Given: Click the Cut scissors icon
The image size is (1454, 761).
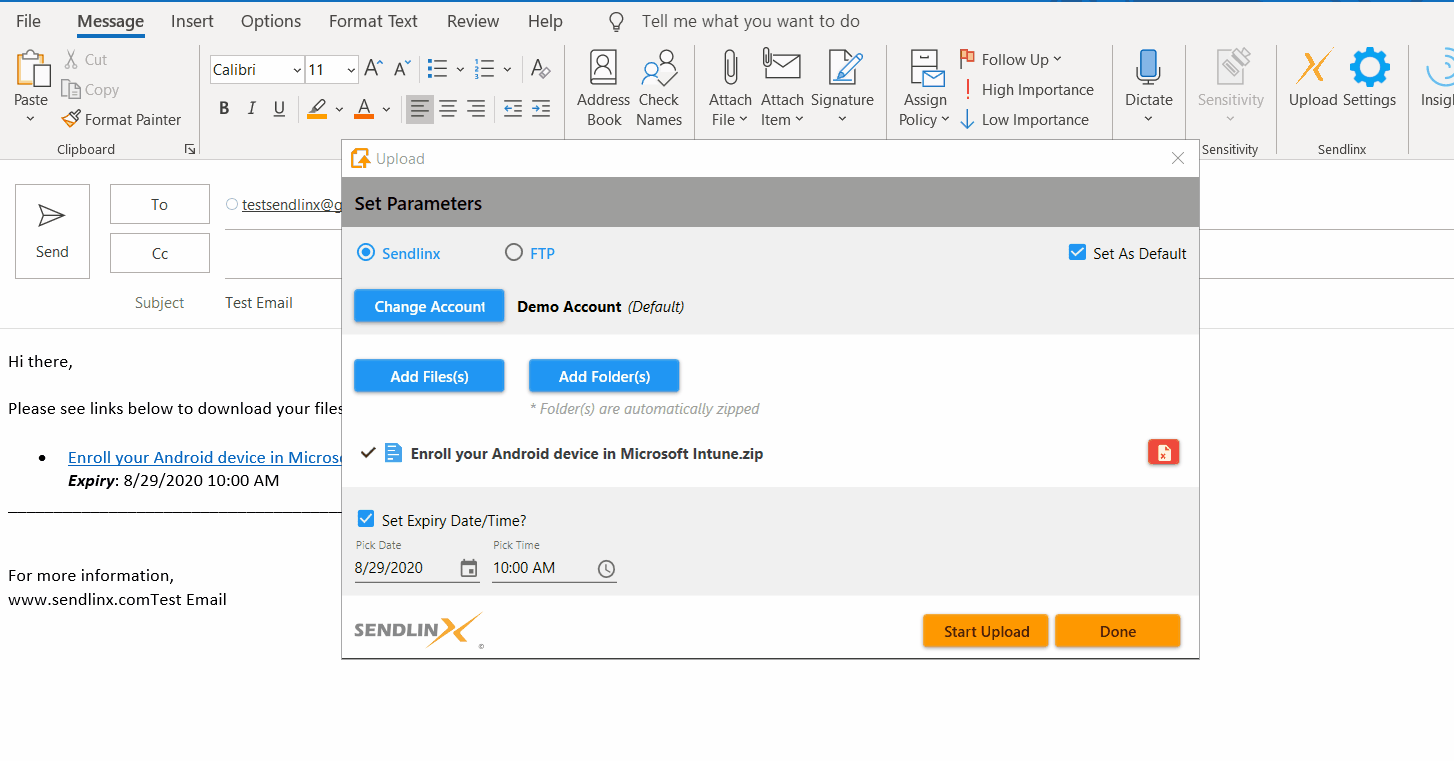Looking at the screenshot, I should click(x=71, y=60).
